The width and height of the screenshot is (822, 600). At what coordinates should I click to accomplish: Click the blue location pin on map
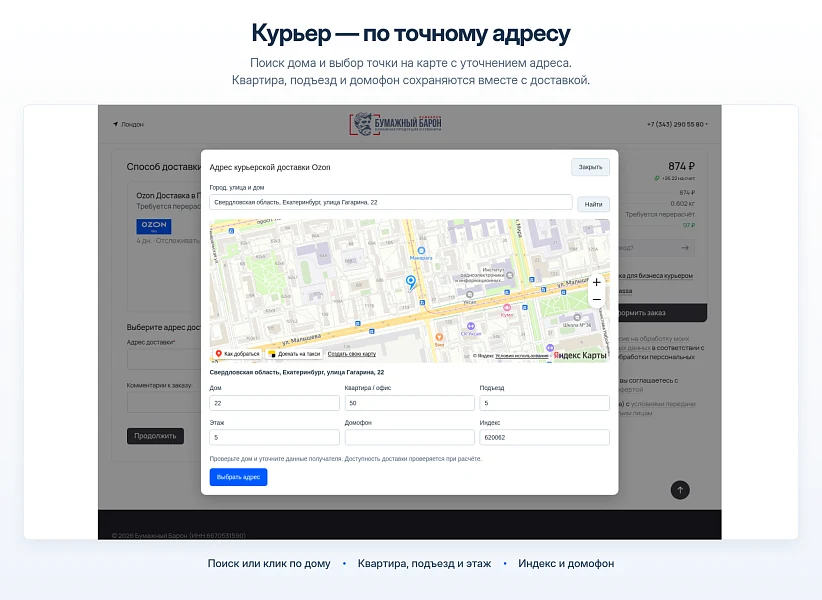pyautogui.click(x=411, y=282)
